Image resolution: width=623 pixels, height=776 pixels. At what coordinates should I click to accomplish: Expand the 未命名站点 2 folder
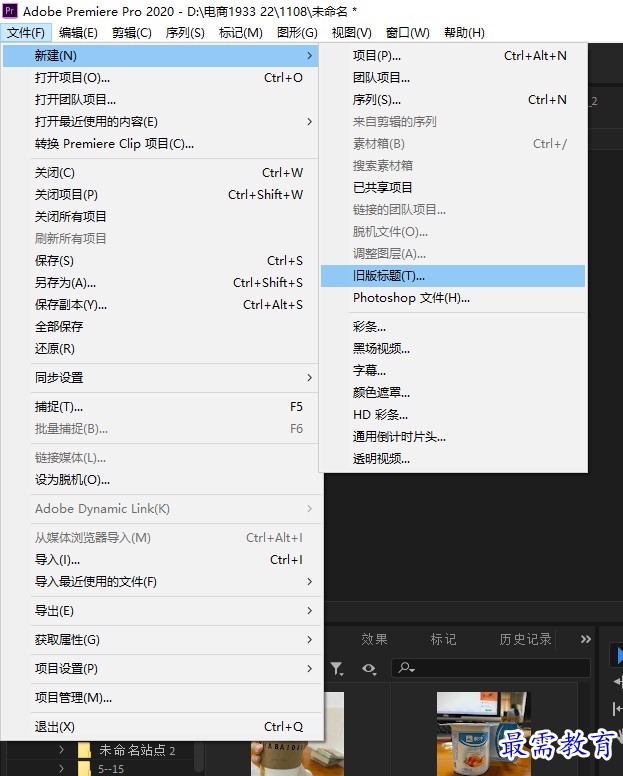[61, 749]
